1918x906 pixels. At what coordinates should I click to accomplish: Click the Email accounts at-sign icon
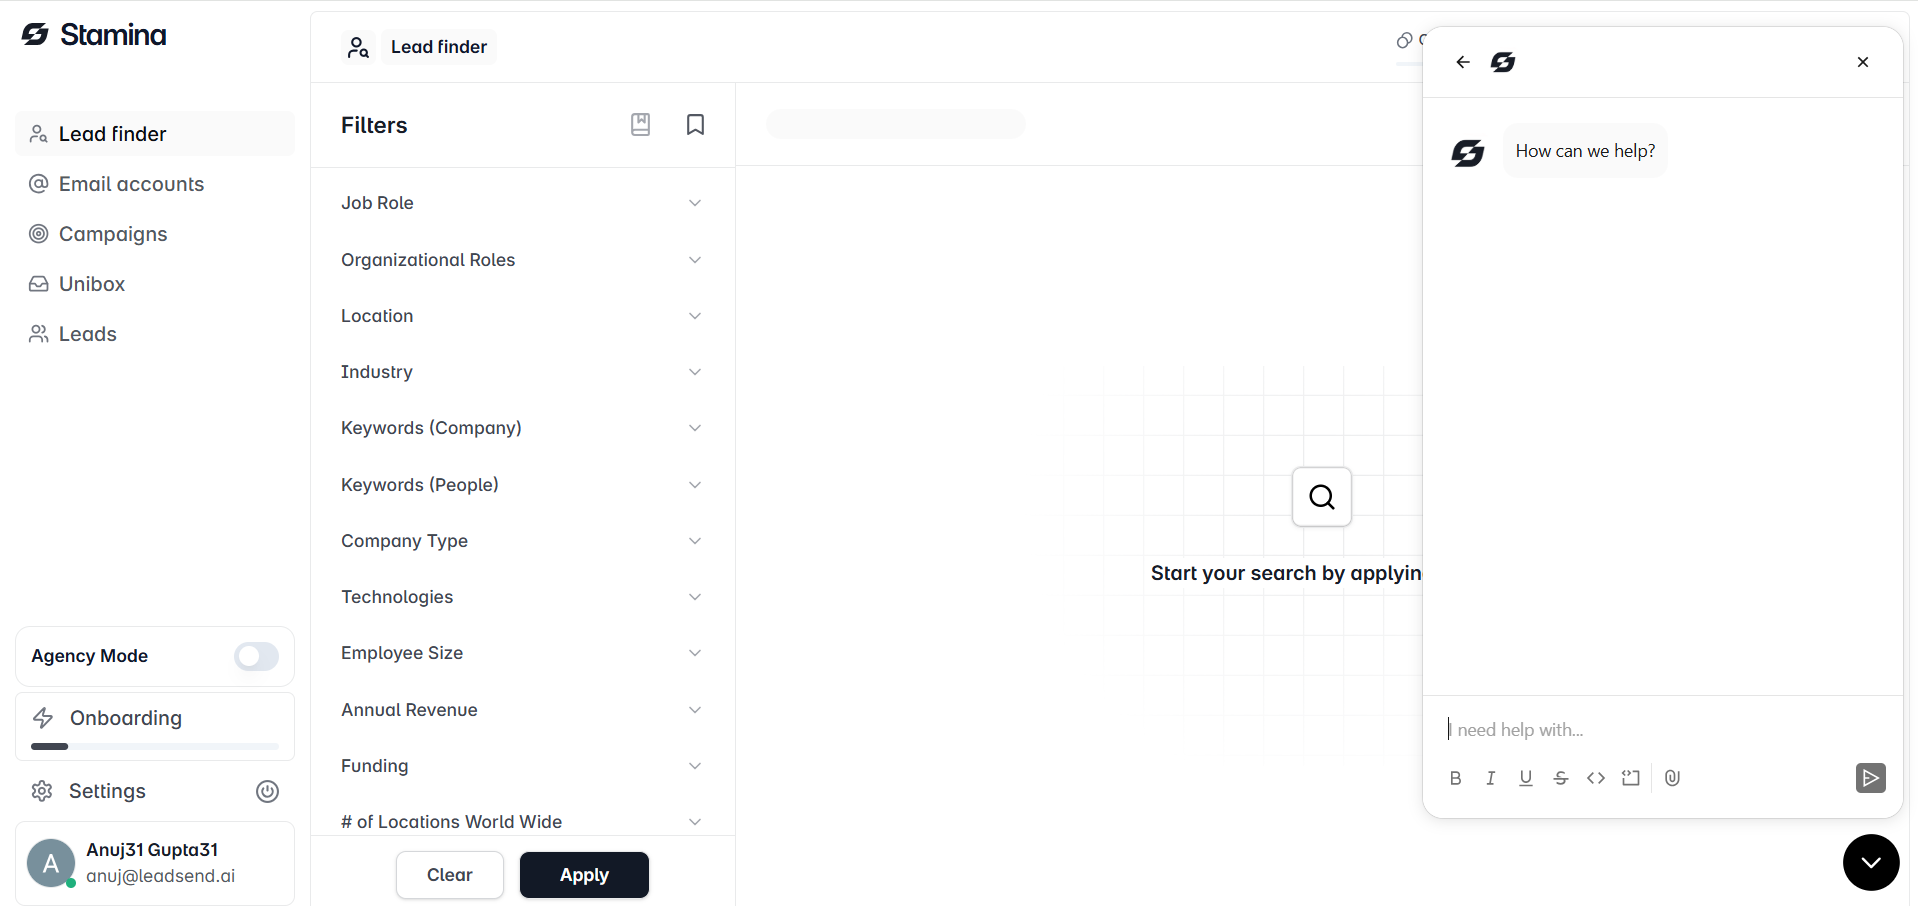[x=39, y=184]
